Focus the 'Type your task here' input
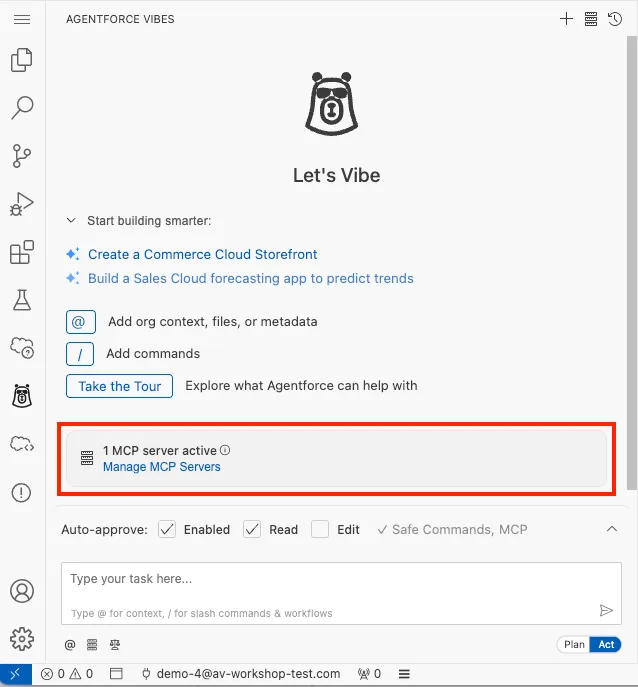638x687 pixels. click(x=330, y=580)
